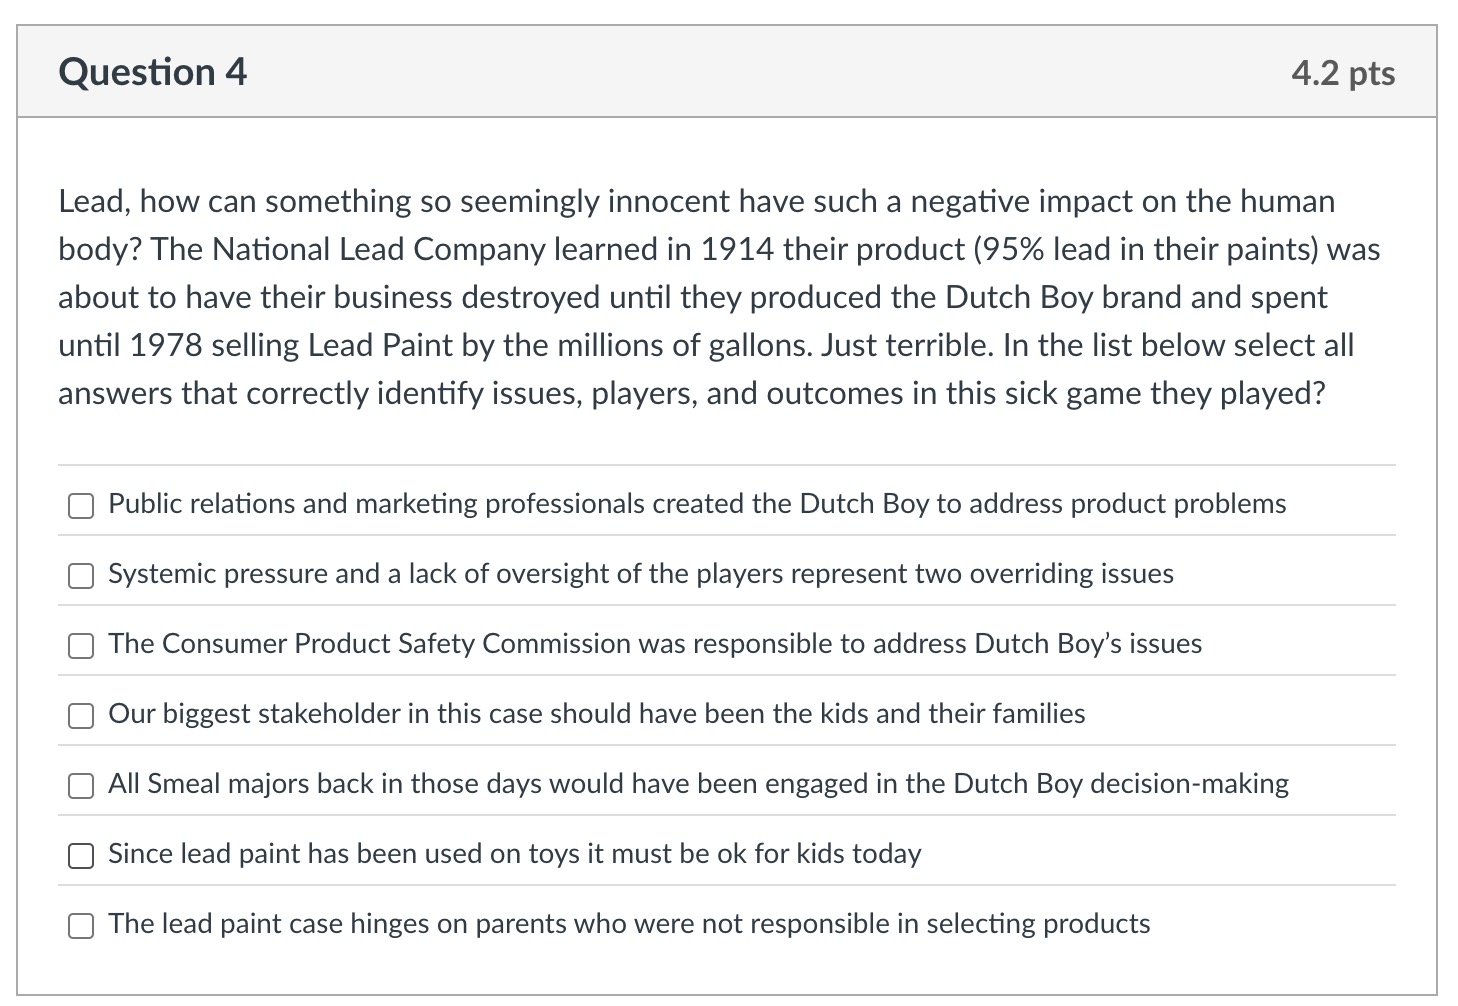
Task: Click the 'Consumer Product Safety Commission' answer label
Action: pyautogui.click(x=654, y=644)
